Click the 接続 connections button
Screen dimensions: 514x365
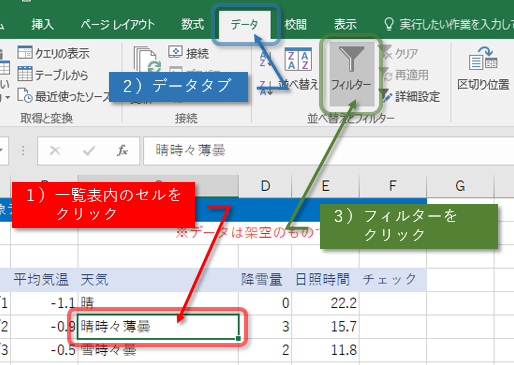click(x=189, y=53)
